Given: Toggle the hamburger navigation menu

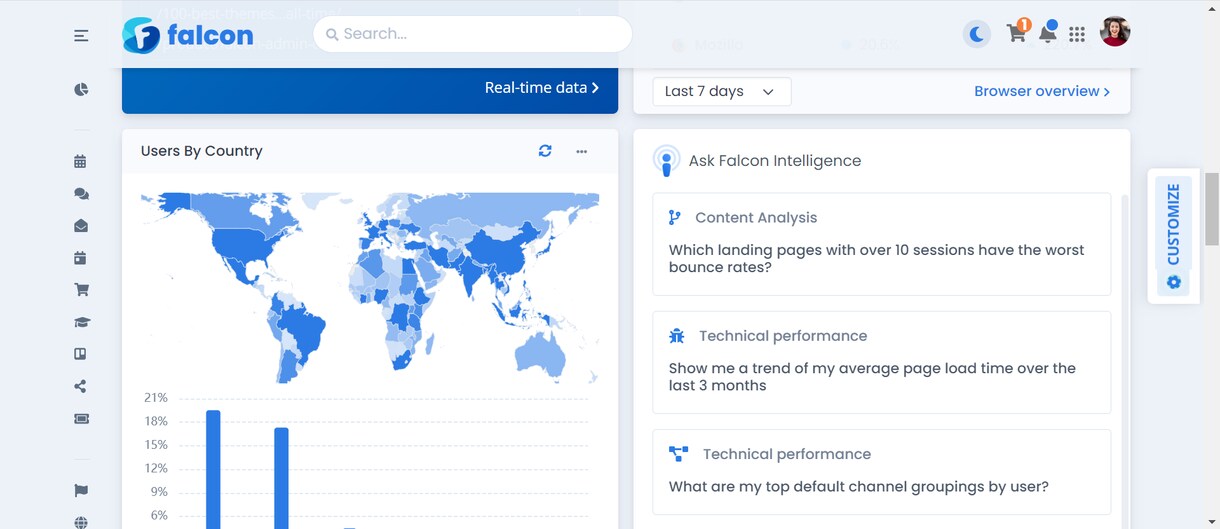Looking at the screenshot, I should pyautogui.click(x=81, y=35).
